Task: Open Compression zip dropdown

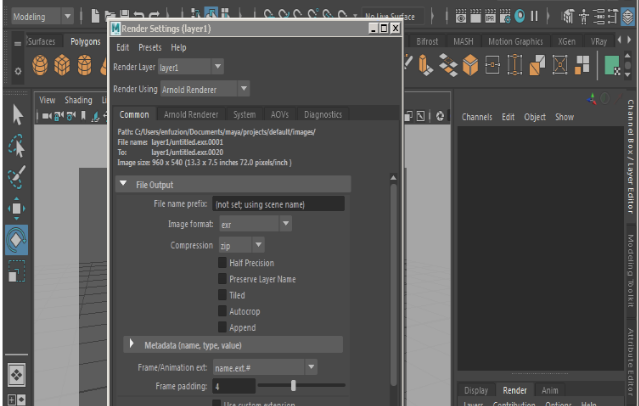Action: 242,245
